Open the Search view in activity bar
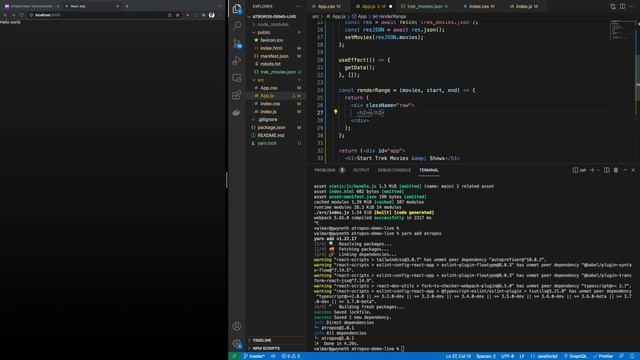The height and width of the screenshot is (360, 640). [237, 25]
